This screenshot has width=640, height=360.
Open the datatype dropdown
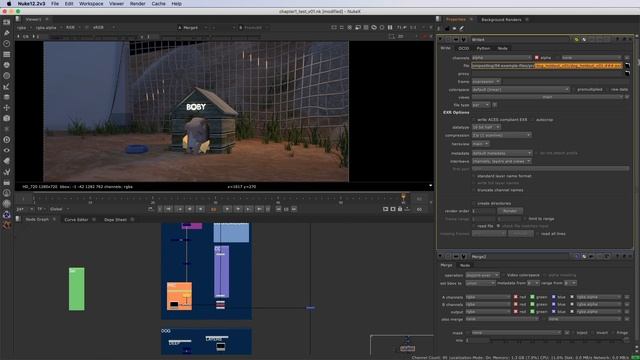click(x=486, y=127)
